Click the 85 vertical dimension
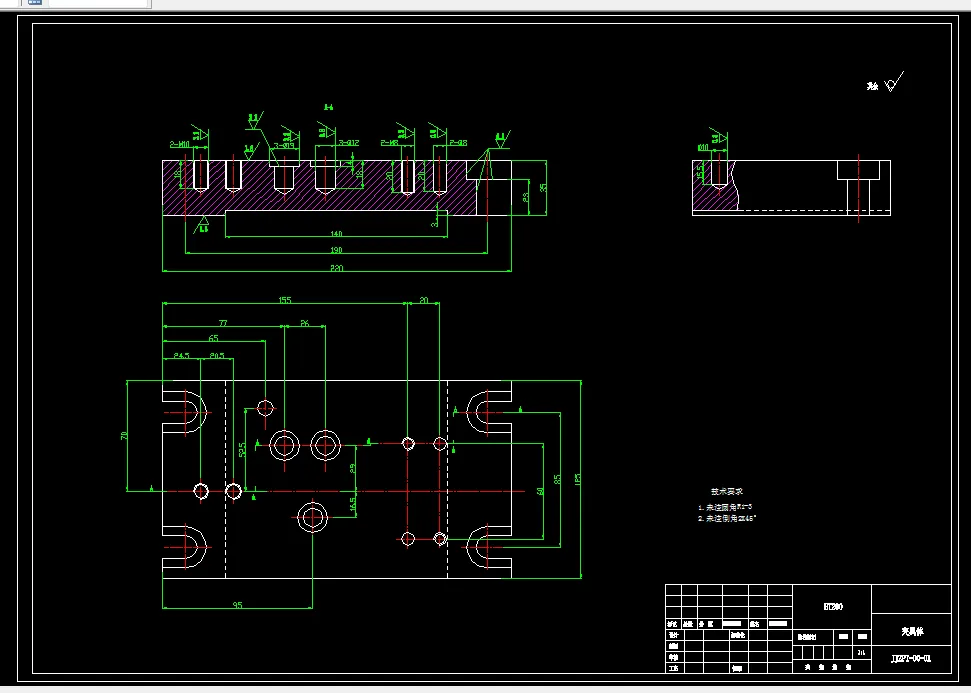This screenshot has height=693, width=971. pyautogui.click(x=557, y=479)
